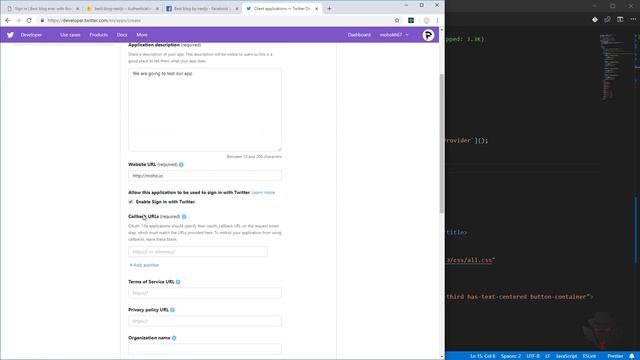Click Add another callback URL
Screen dimensions: 640x360
pos(144,265)
